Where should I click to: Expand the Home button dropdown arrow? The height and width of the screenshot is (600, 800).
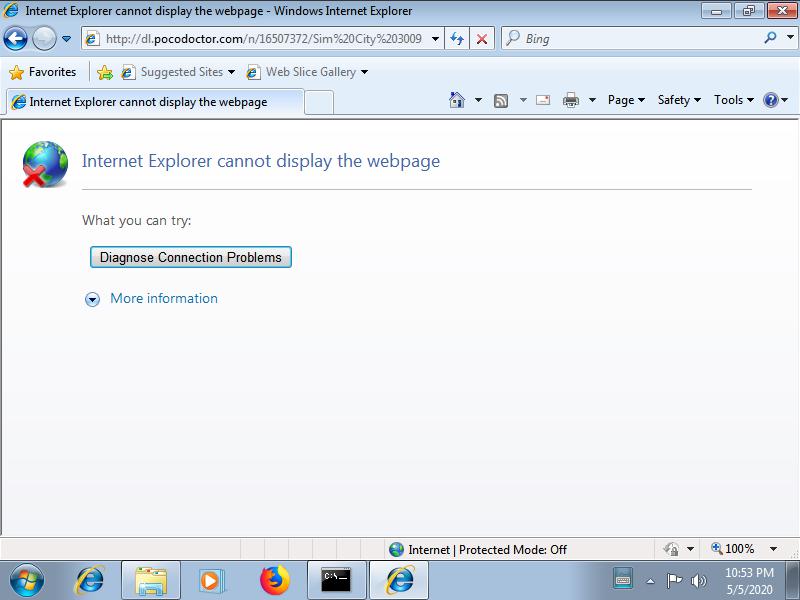pos(478,100)
